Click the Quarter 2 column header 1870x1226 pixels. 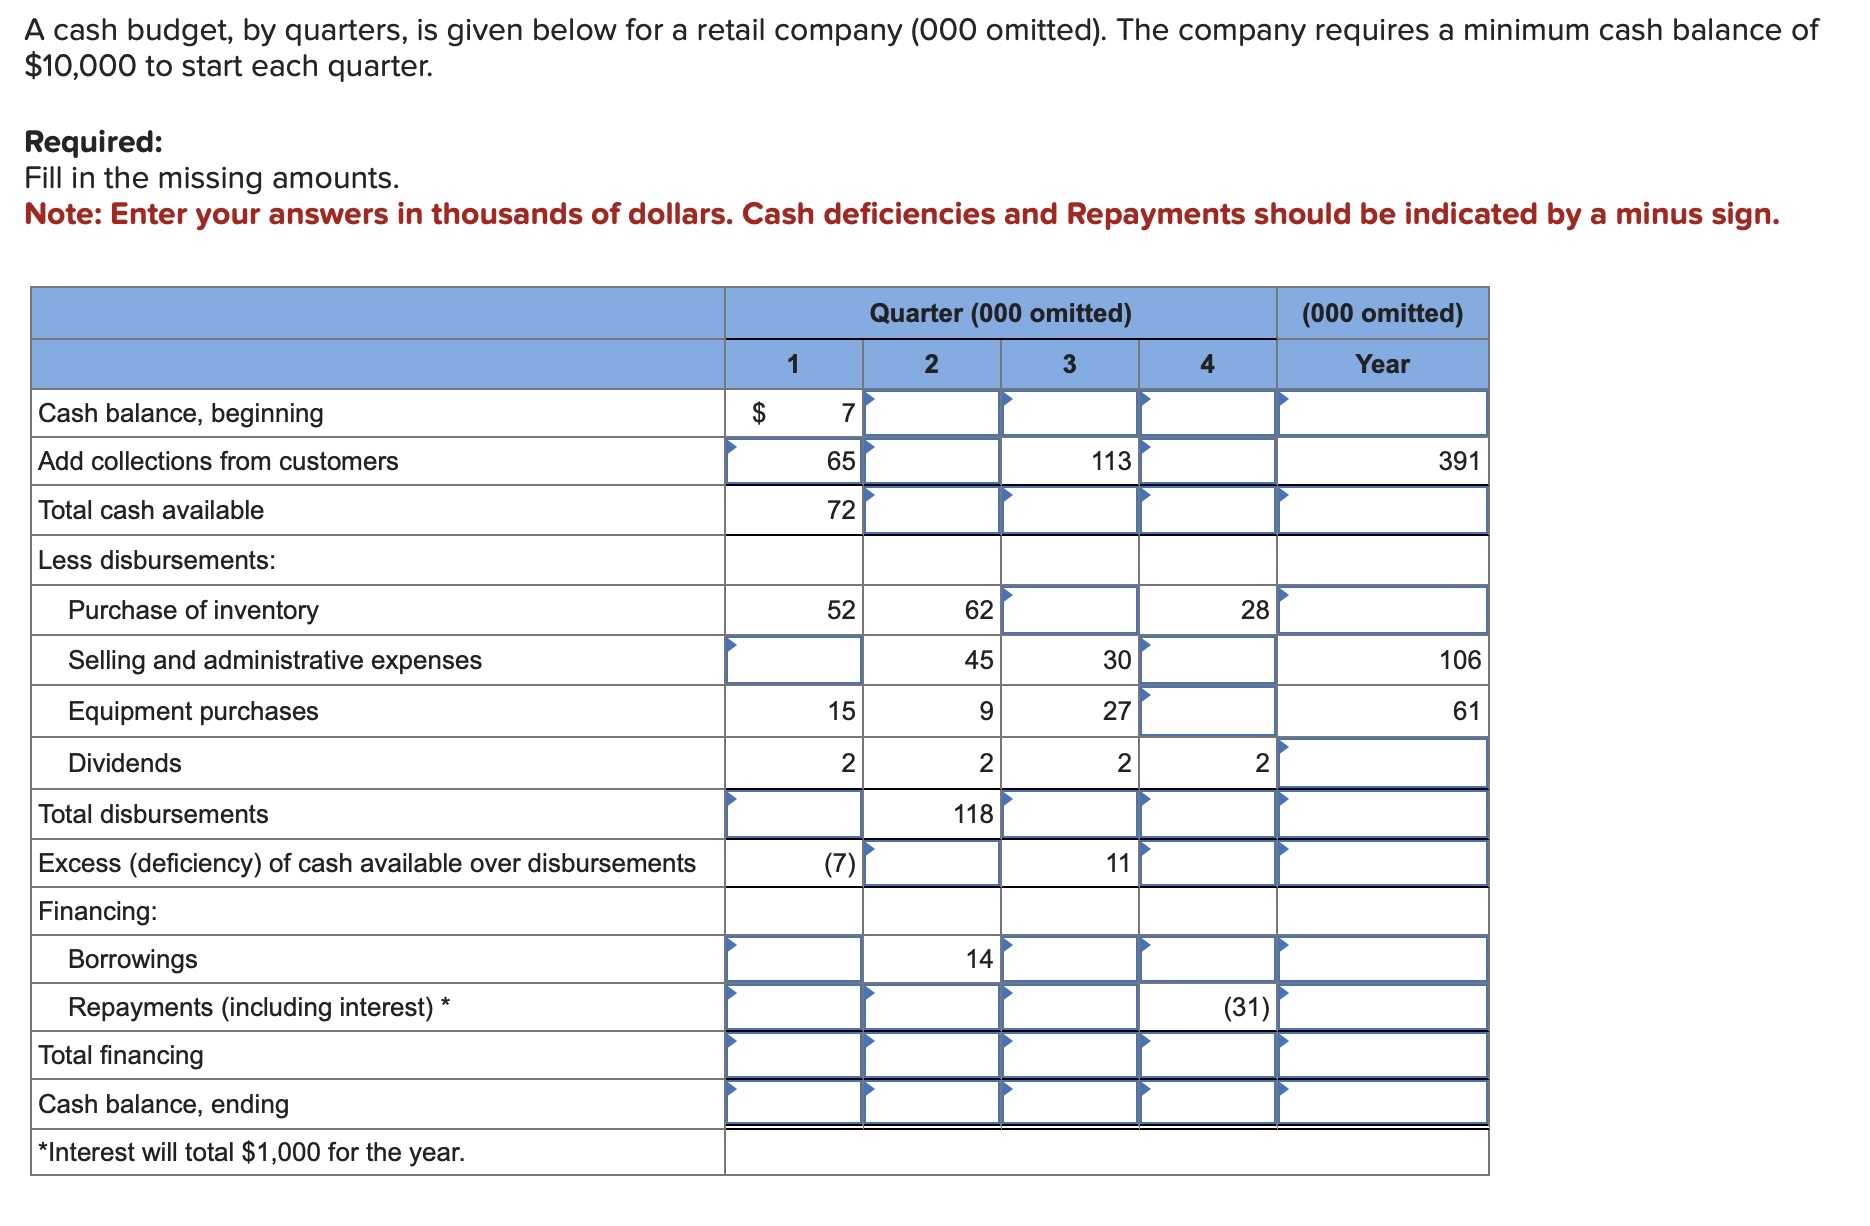[x=930, y=364]
